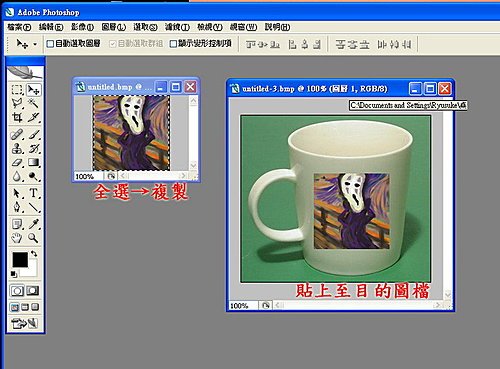Open the 濾鏡 menu
Screen dimensions: 500x369
click(177, 27)
